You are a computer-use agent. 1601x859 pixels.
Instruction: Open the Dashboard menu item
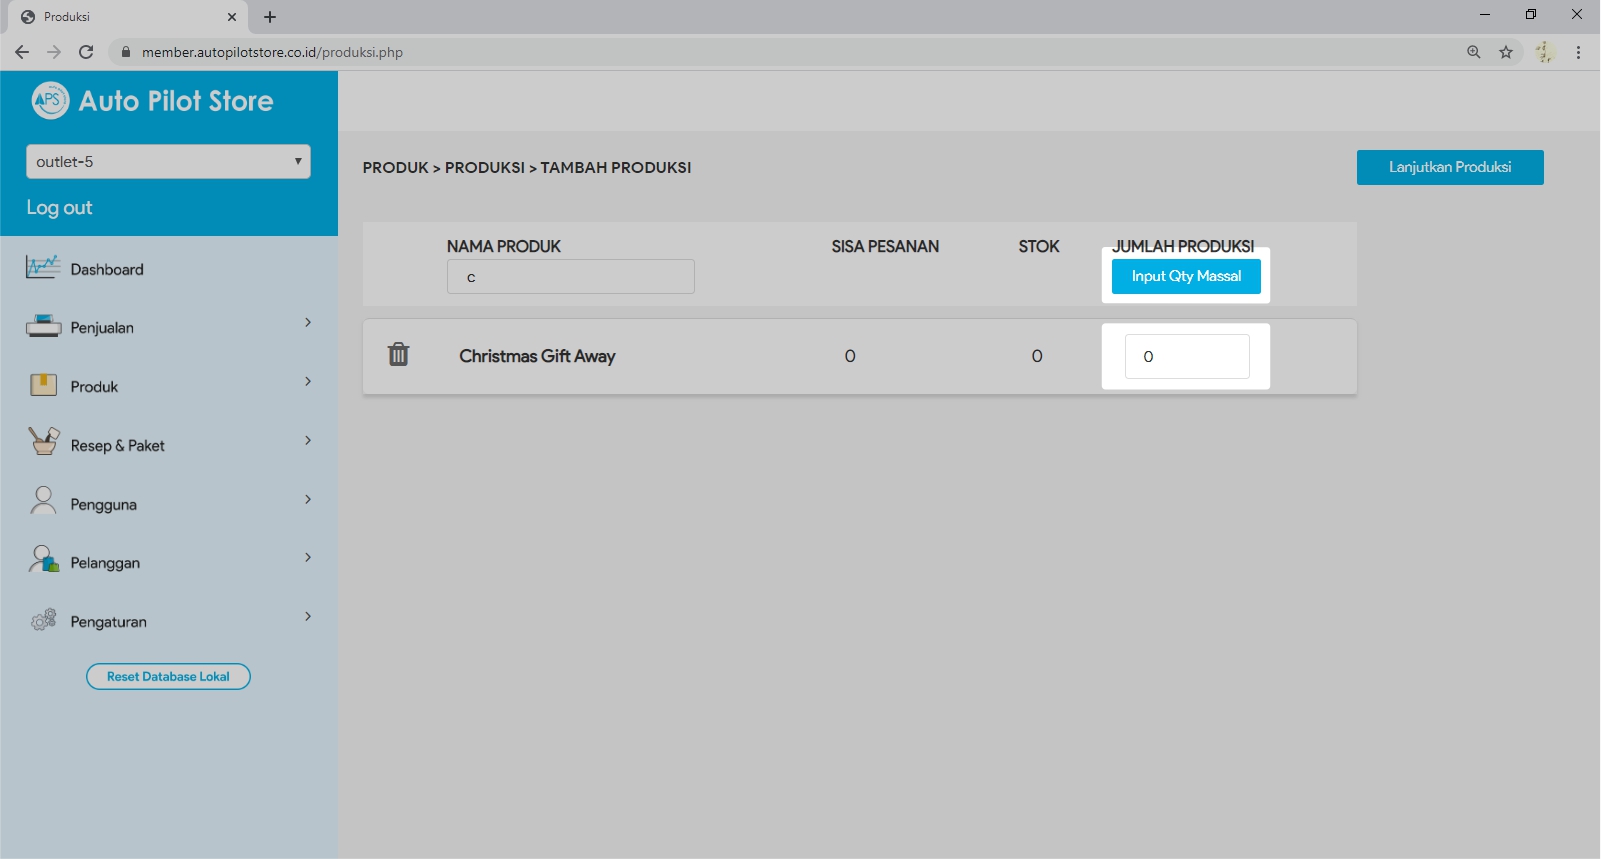pyautogui.click(x=107, y=270)
